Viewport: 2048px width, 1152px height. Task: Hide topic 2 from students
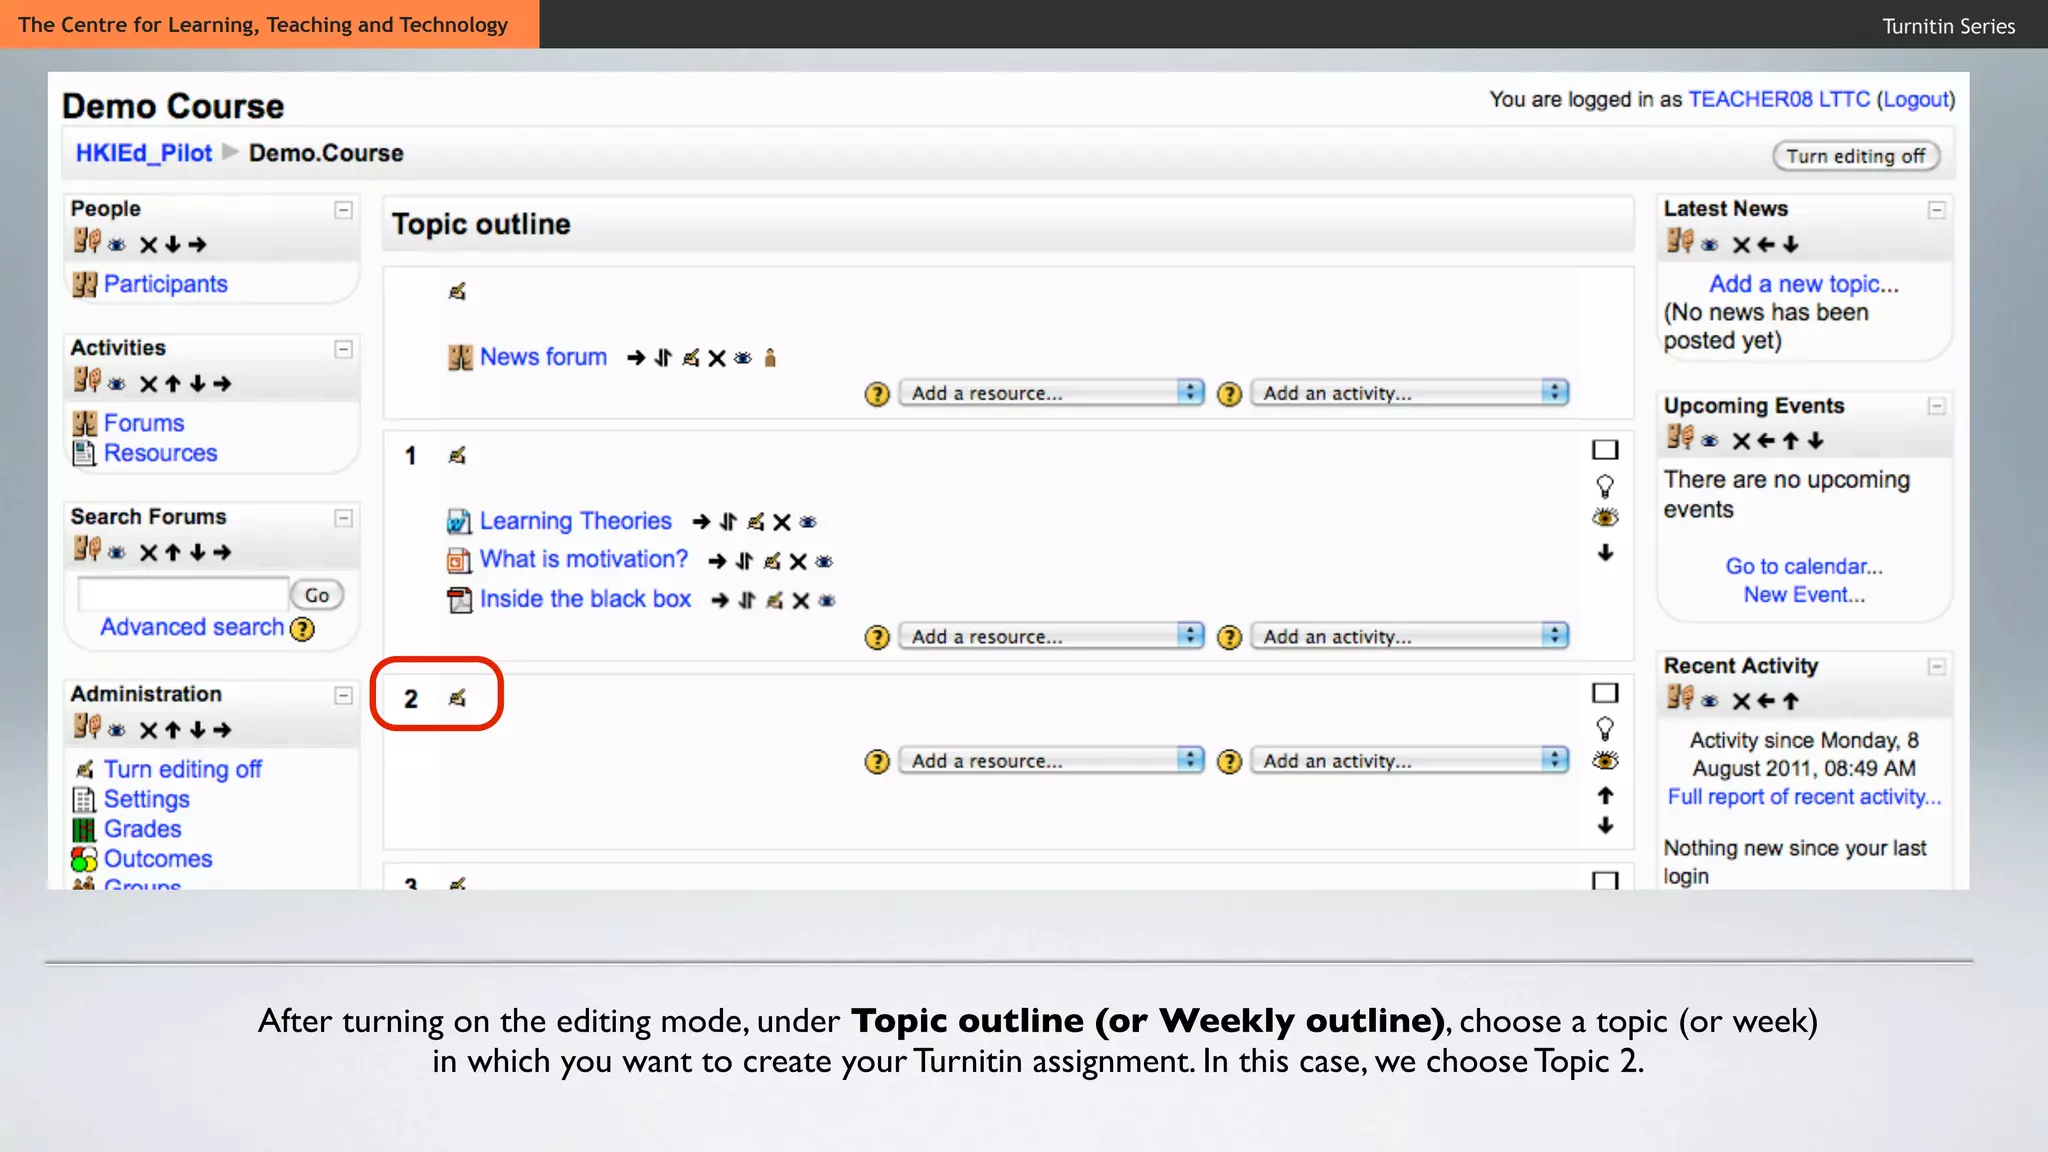pyautogui.click(x=1605, y=761)
